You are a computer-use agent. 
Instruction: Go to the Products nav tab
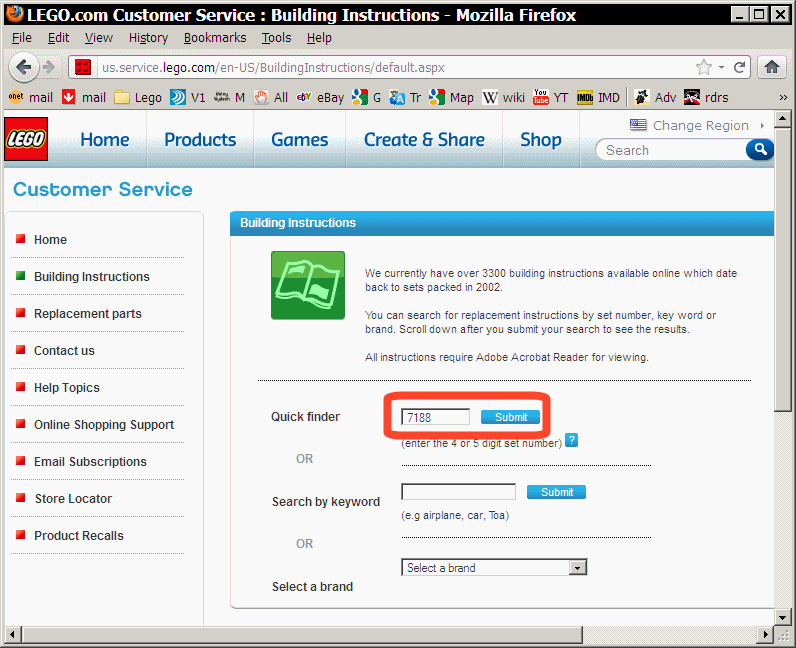200,139
